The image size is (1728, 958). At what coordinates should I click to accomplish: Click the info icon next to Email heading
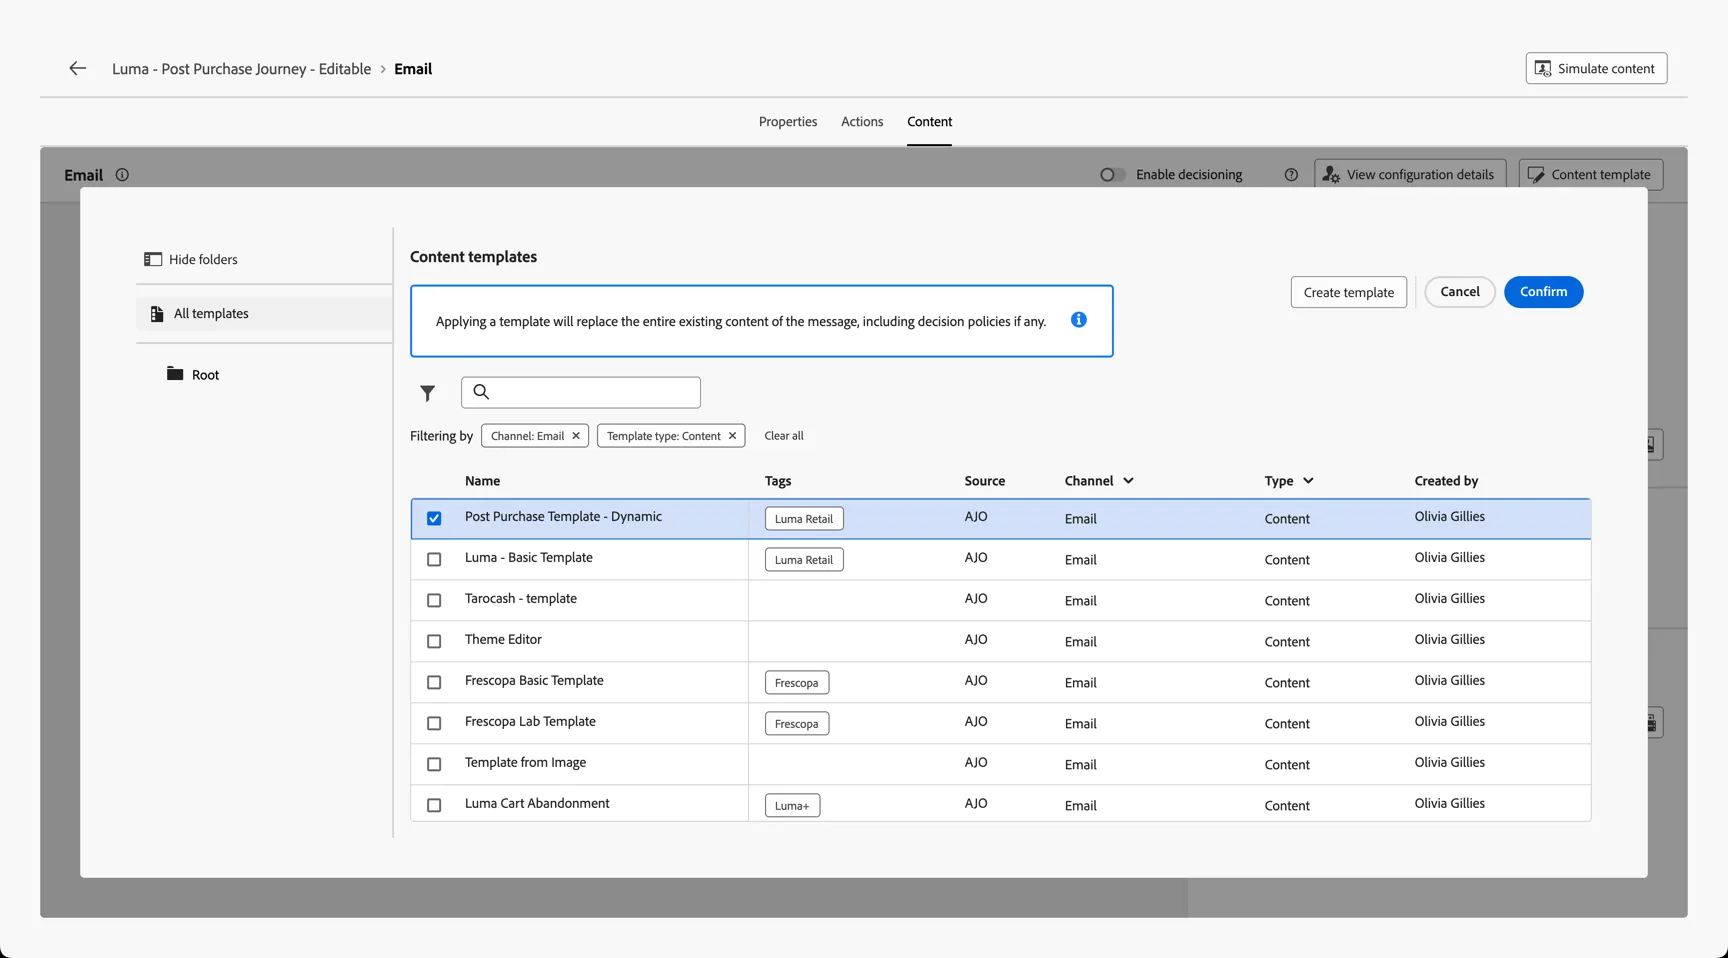pos(122,175)
